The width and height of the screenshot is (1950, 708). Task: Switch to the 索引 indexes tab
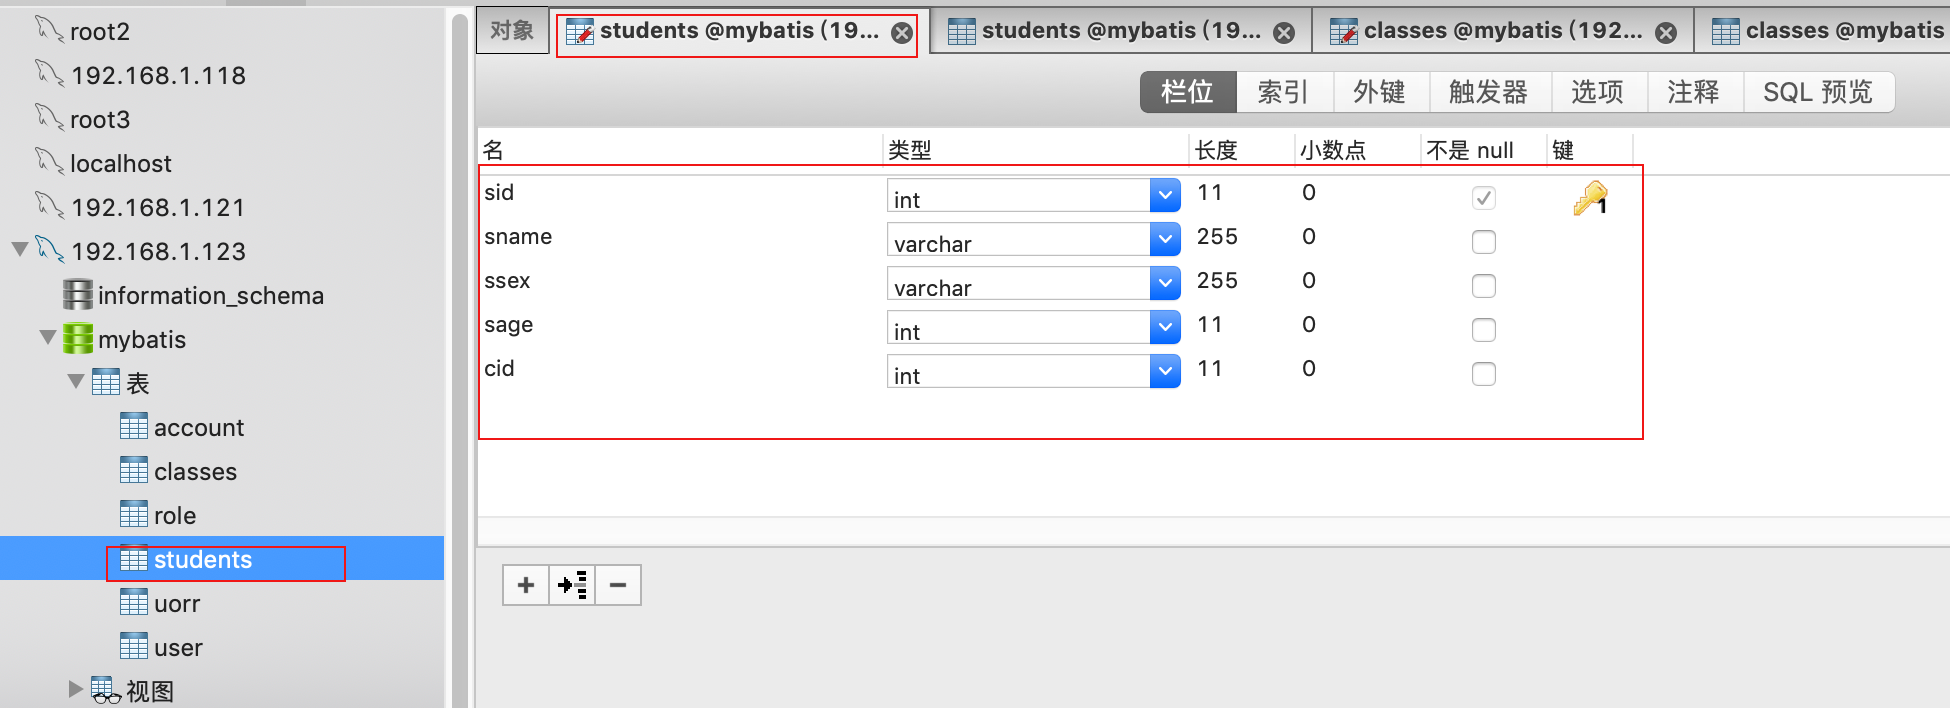(x=1283, y=93)
